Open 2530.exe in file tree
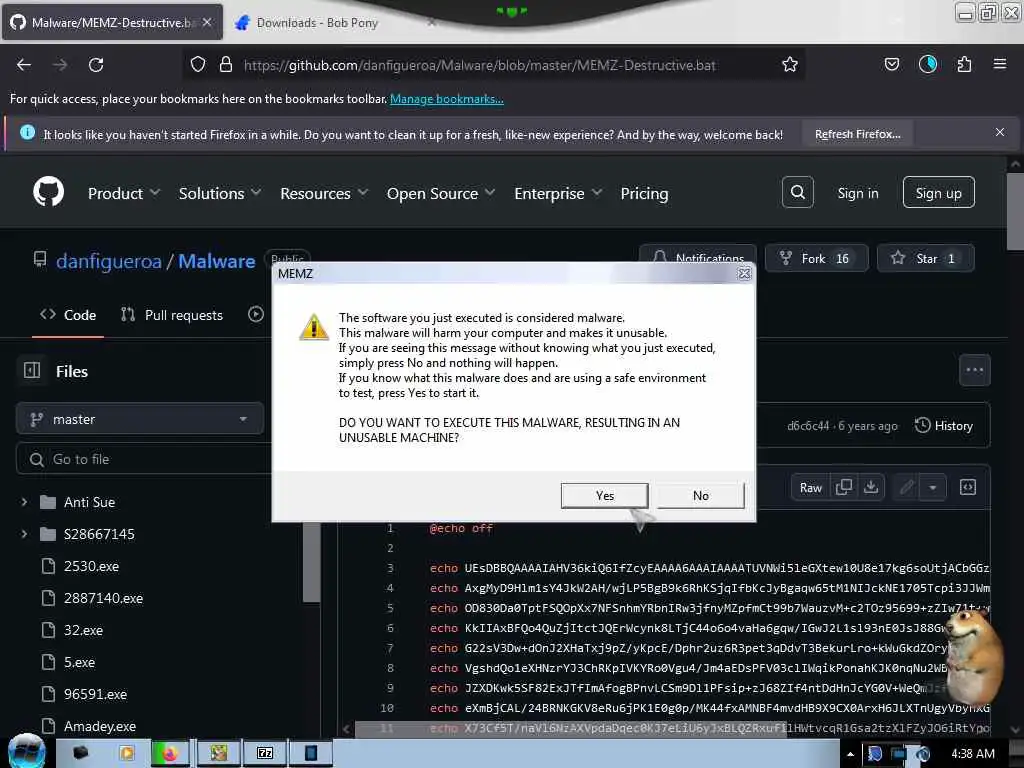Image resolution: width=1024 pixels, height=768 pixels. tap(91, 566)
